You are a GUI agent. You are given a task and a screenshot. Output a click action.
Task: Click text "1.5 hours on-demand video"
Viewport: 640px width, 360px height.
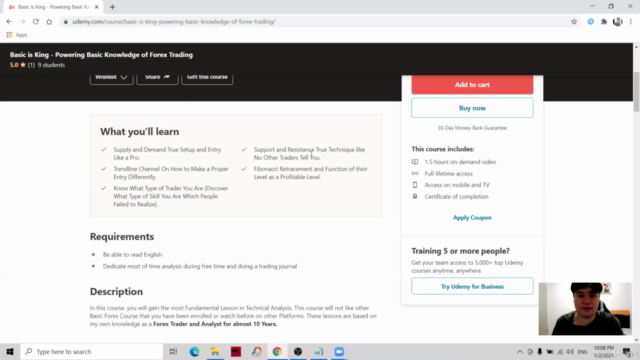(x=460, y=162)
